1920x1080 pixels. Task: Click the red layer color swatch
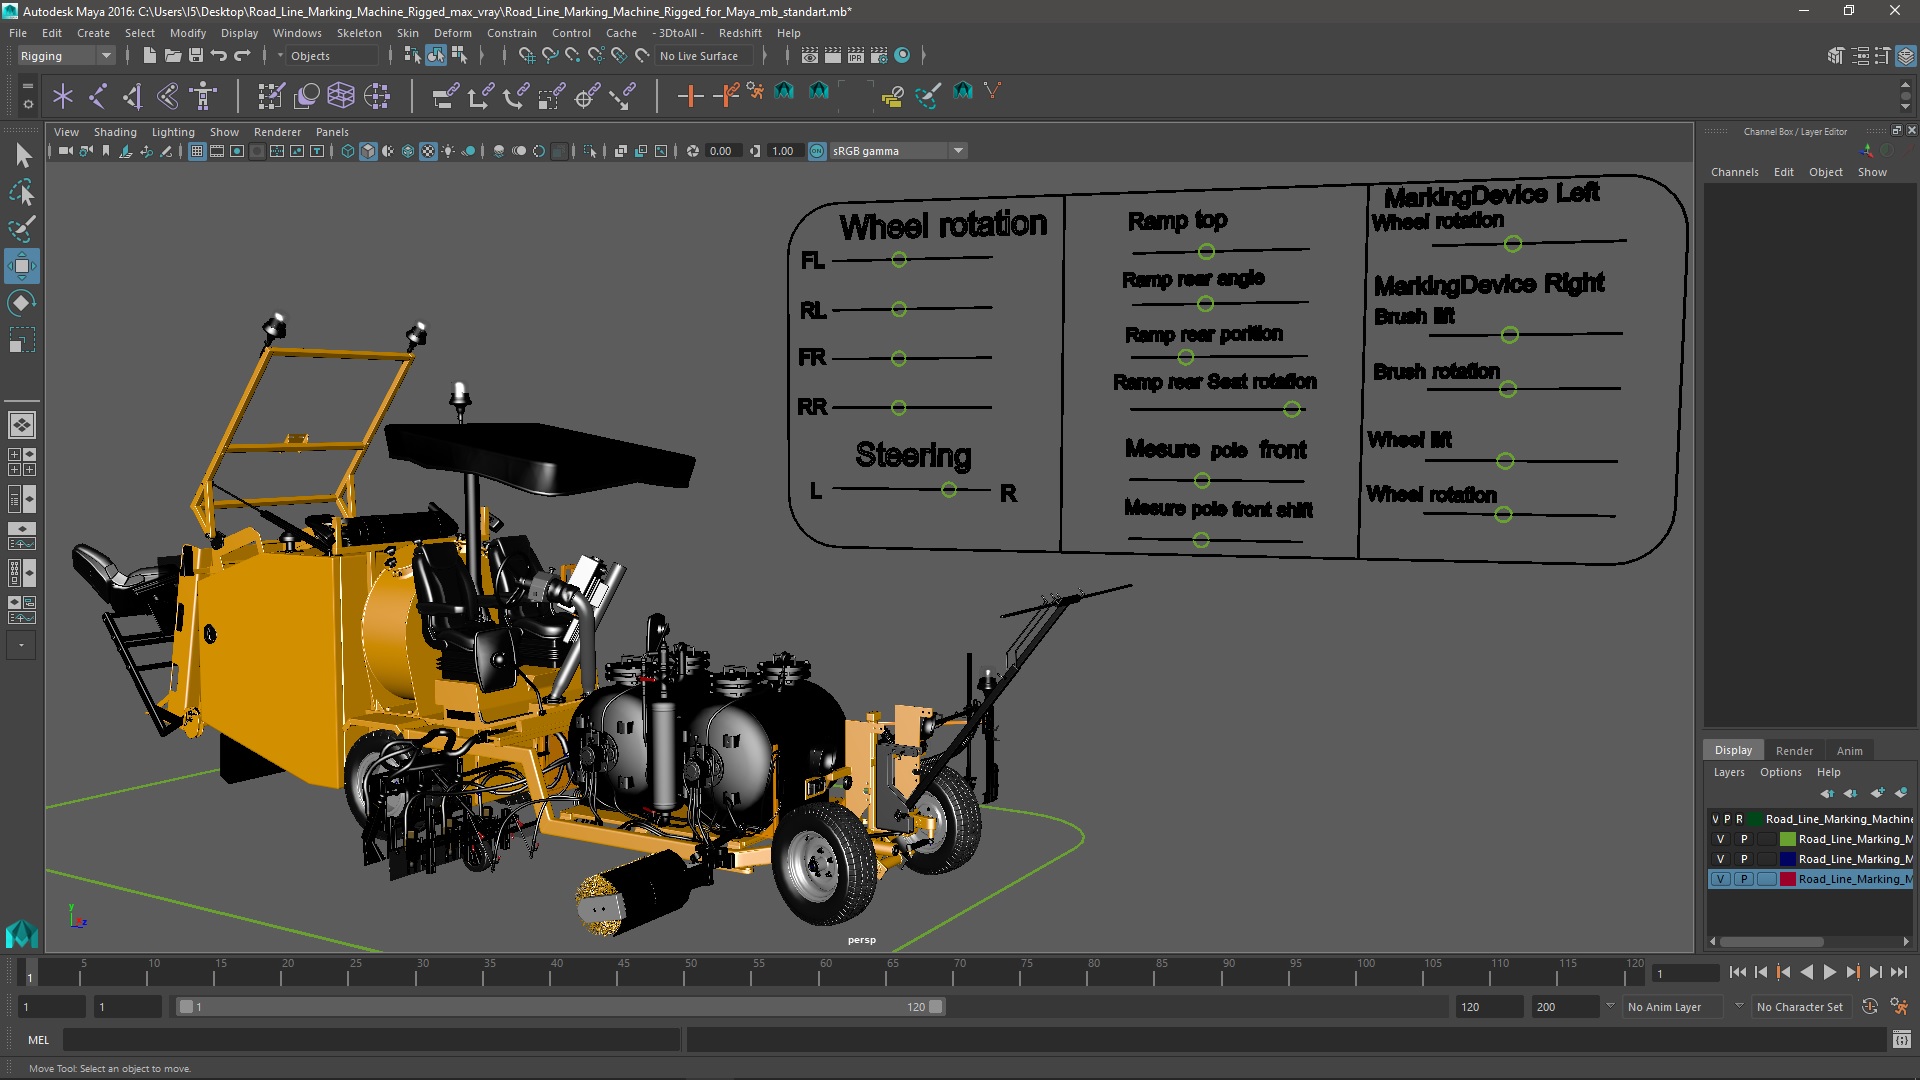click(1787, 880)
